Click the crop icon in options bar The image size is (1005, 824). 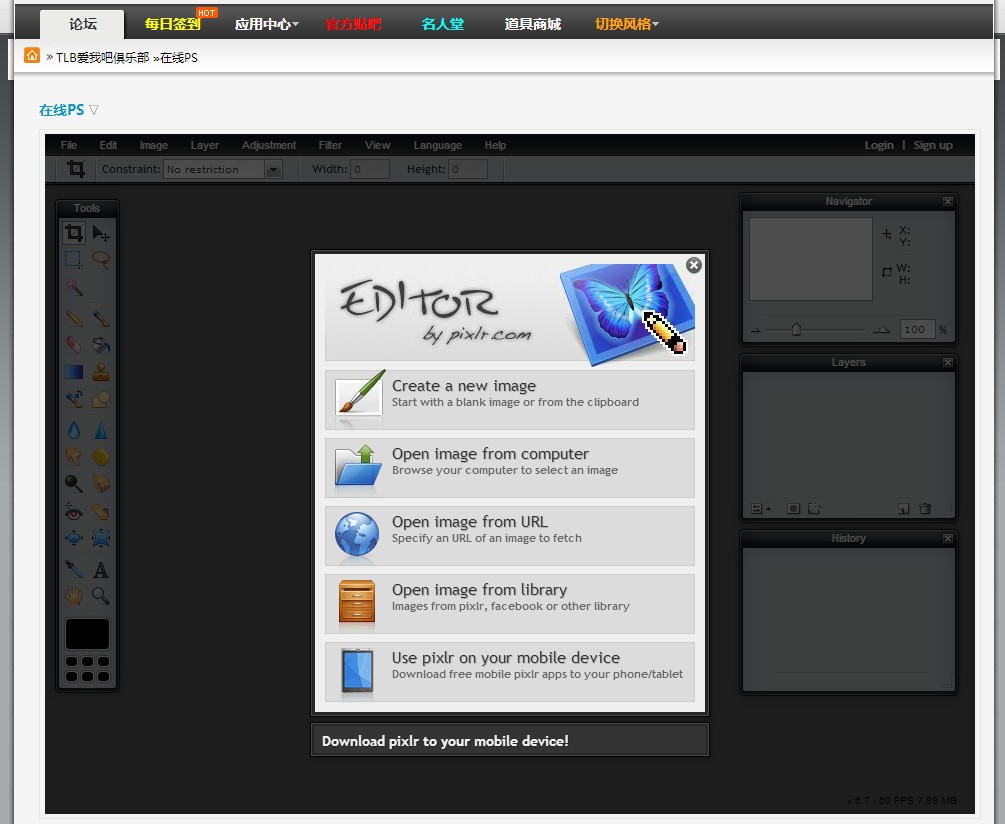pos(76,169)
